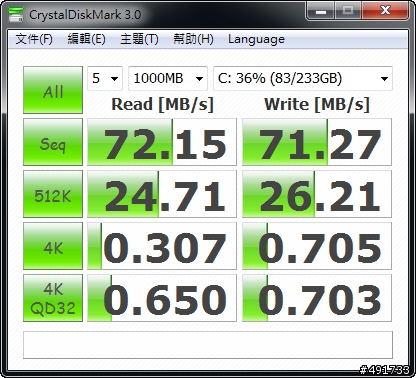The height and width of the screenshot is (378, 416).
Task: Maximize the CrystalDiskMark window
Action: pyautogui.click(x=348, y=11)
